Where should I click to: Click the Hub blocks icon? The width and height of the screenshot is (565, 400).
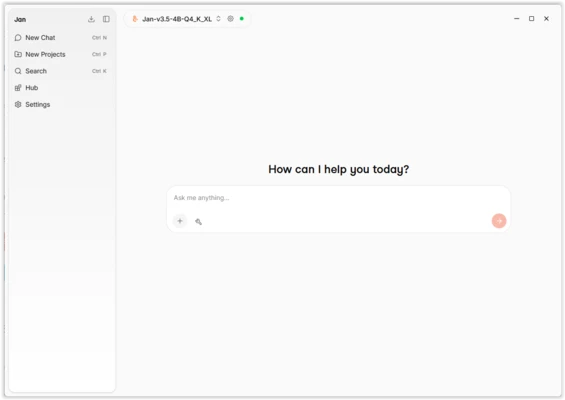pos(18,88)
